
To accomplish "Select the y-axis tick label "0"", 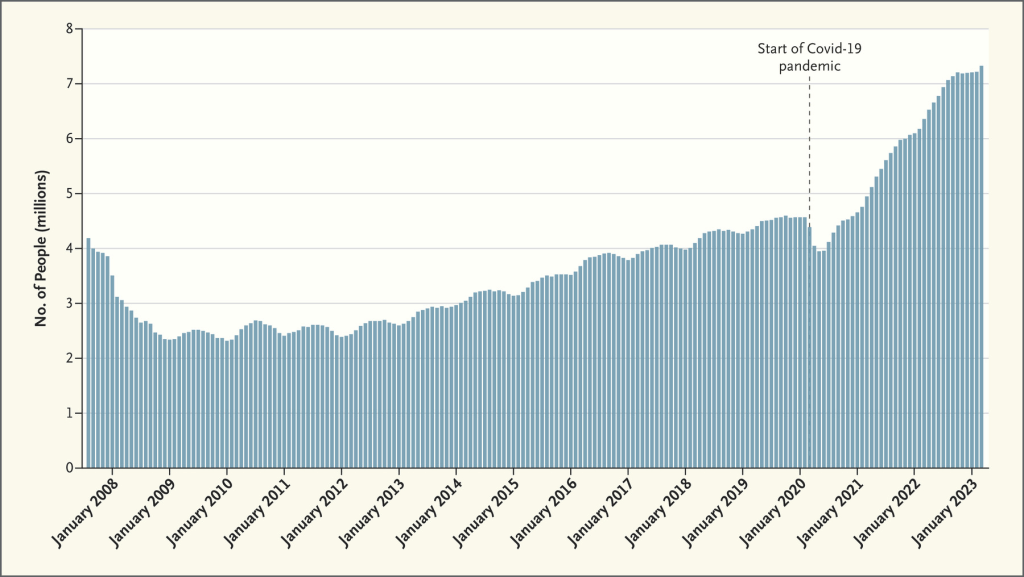I will [70, 468].
